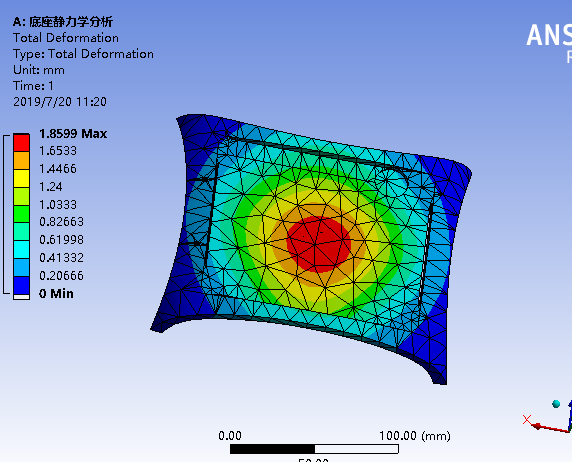Image resolution: width=572 pixels, height=462 pixels.
Task: Select the yellow-green legend color band
Action: coord(22,196)
